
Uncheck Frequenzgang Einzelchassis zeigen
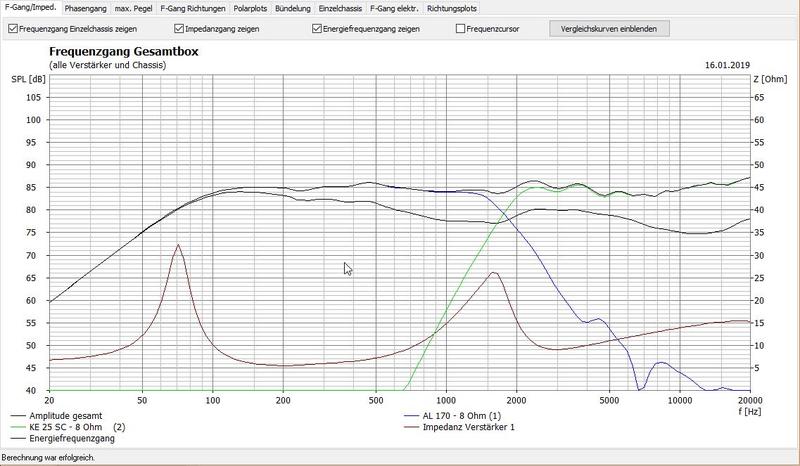[x=13, y=29]
